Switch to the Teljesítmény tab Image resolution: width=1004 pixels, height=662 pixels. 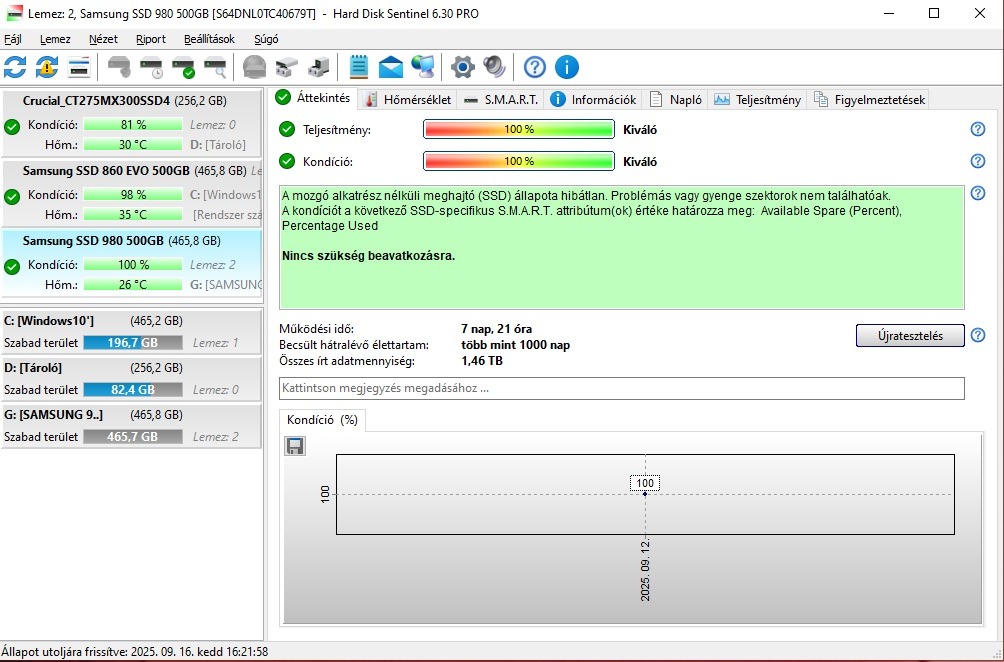[x=757, y=99]
